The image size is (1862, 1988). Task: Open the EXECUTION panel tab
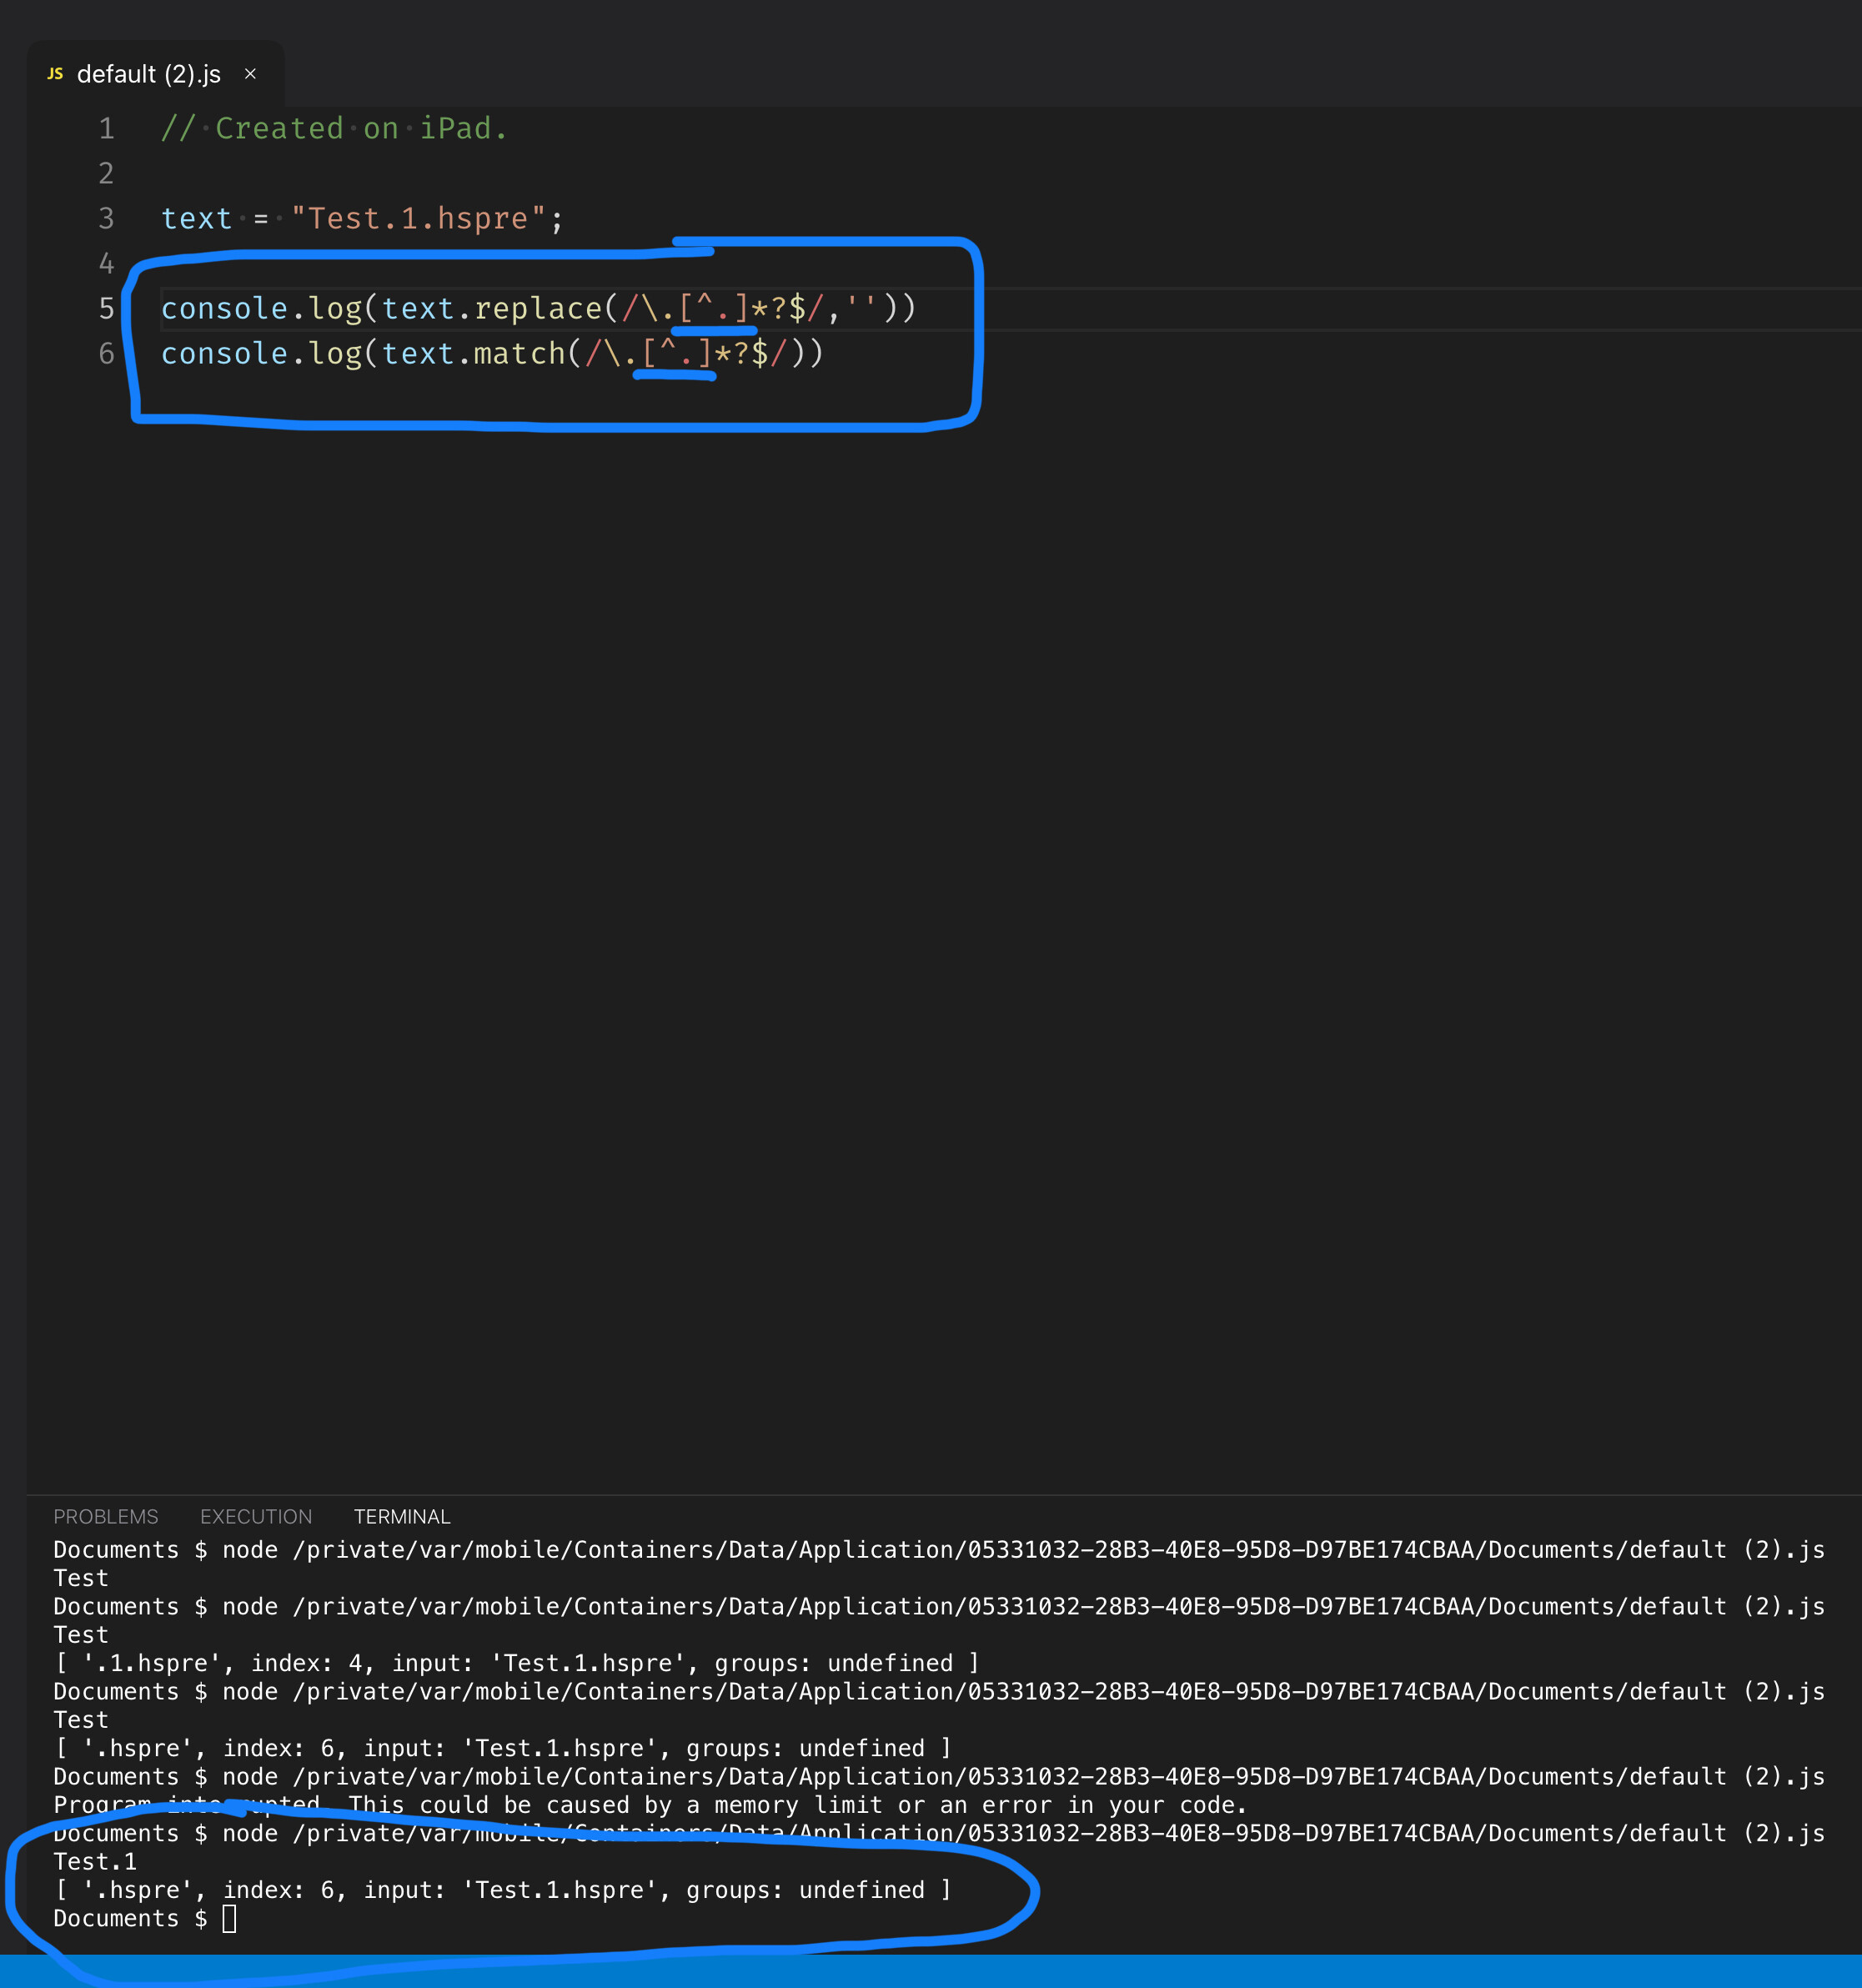(x=256, y=1517)
